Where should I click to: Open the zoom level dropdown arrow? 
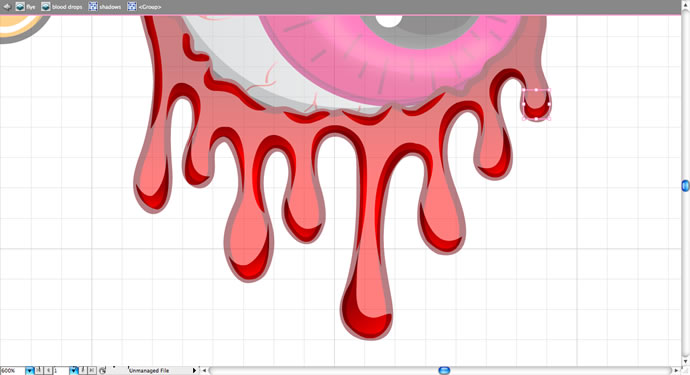coord(29,371)
